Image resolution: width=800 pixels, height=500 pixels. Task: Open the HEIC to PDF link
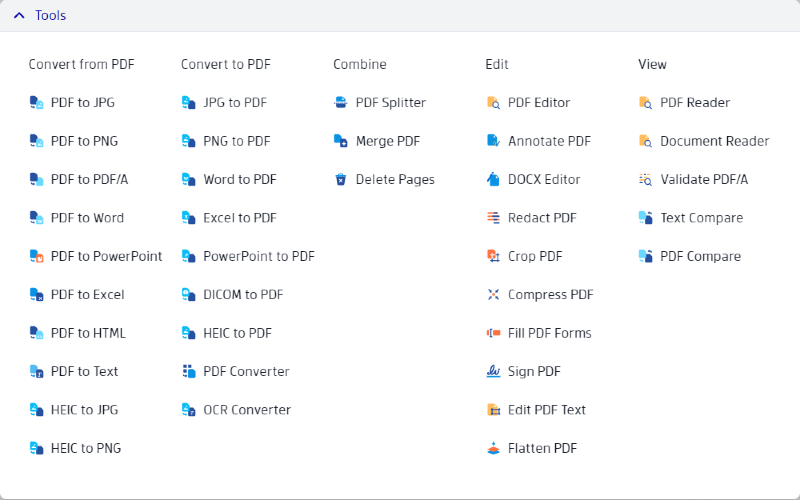237,333
